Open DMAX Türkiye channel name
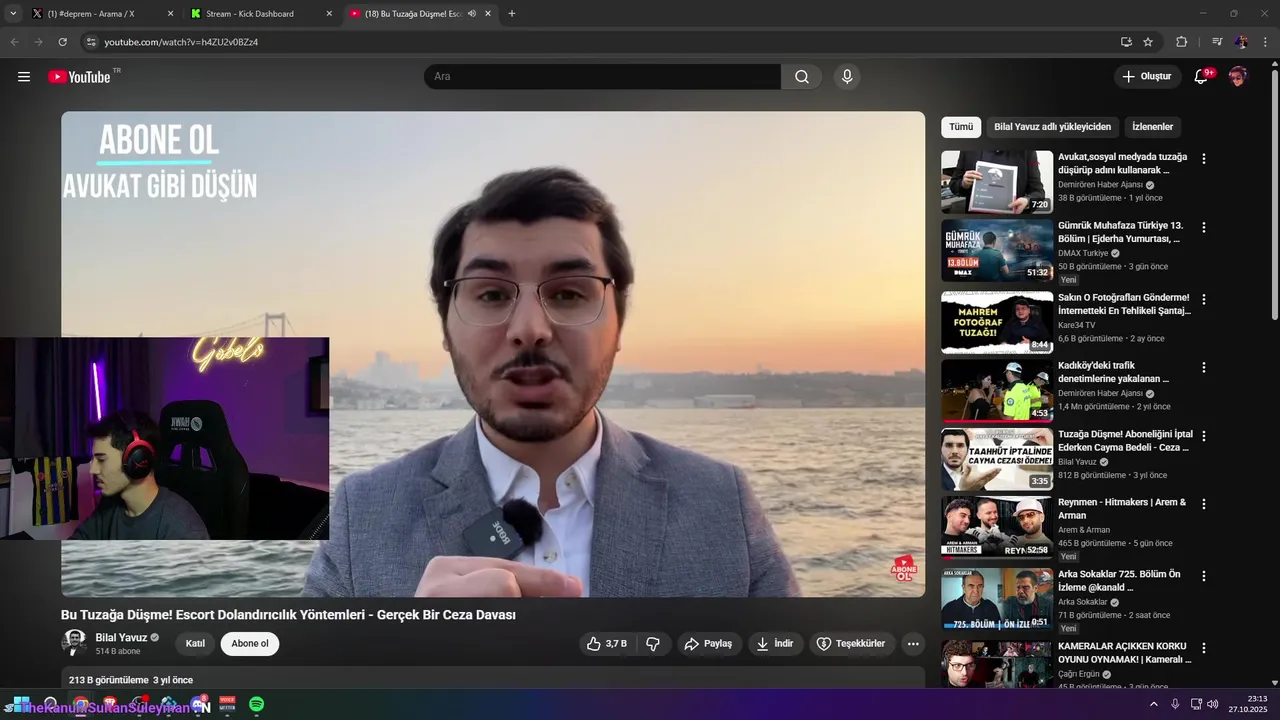The image size is (1280, 720). (x=1083, y=253)
